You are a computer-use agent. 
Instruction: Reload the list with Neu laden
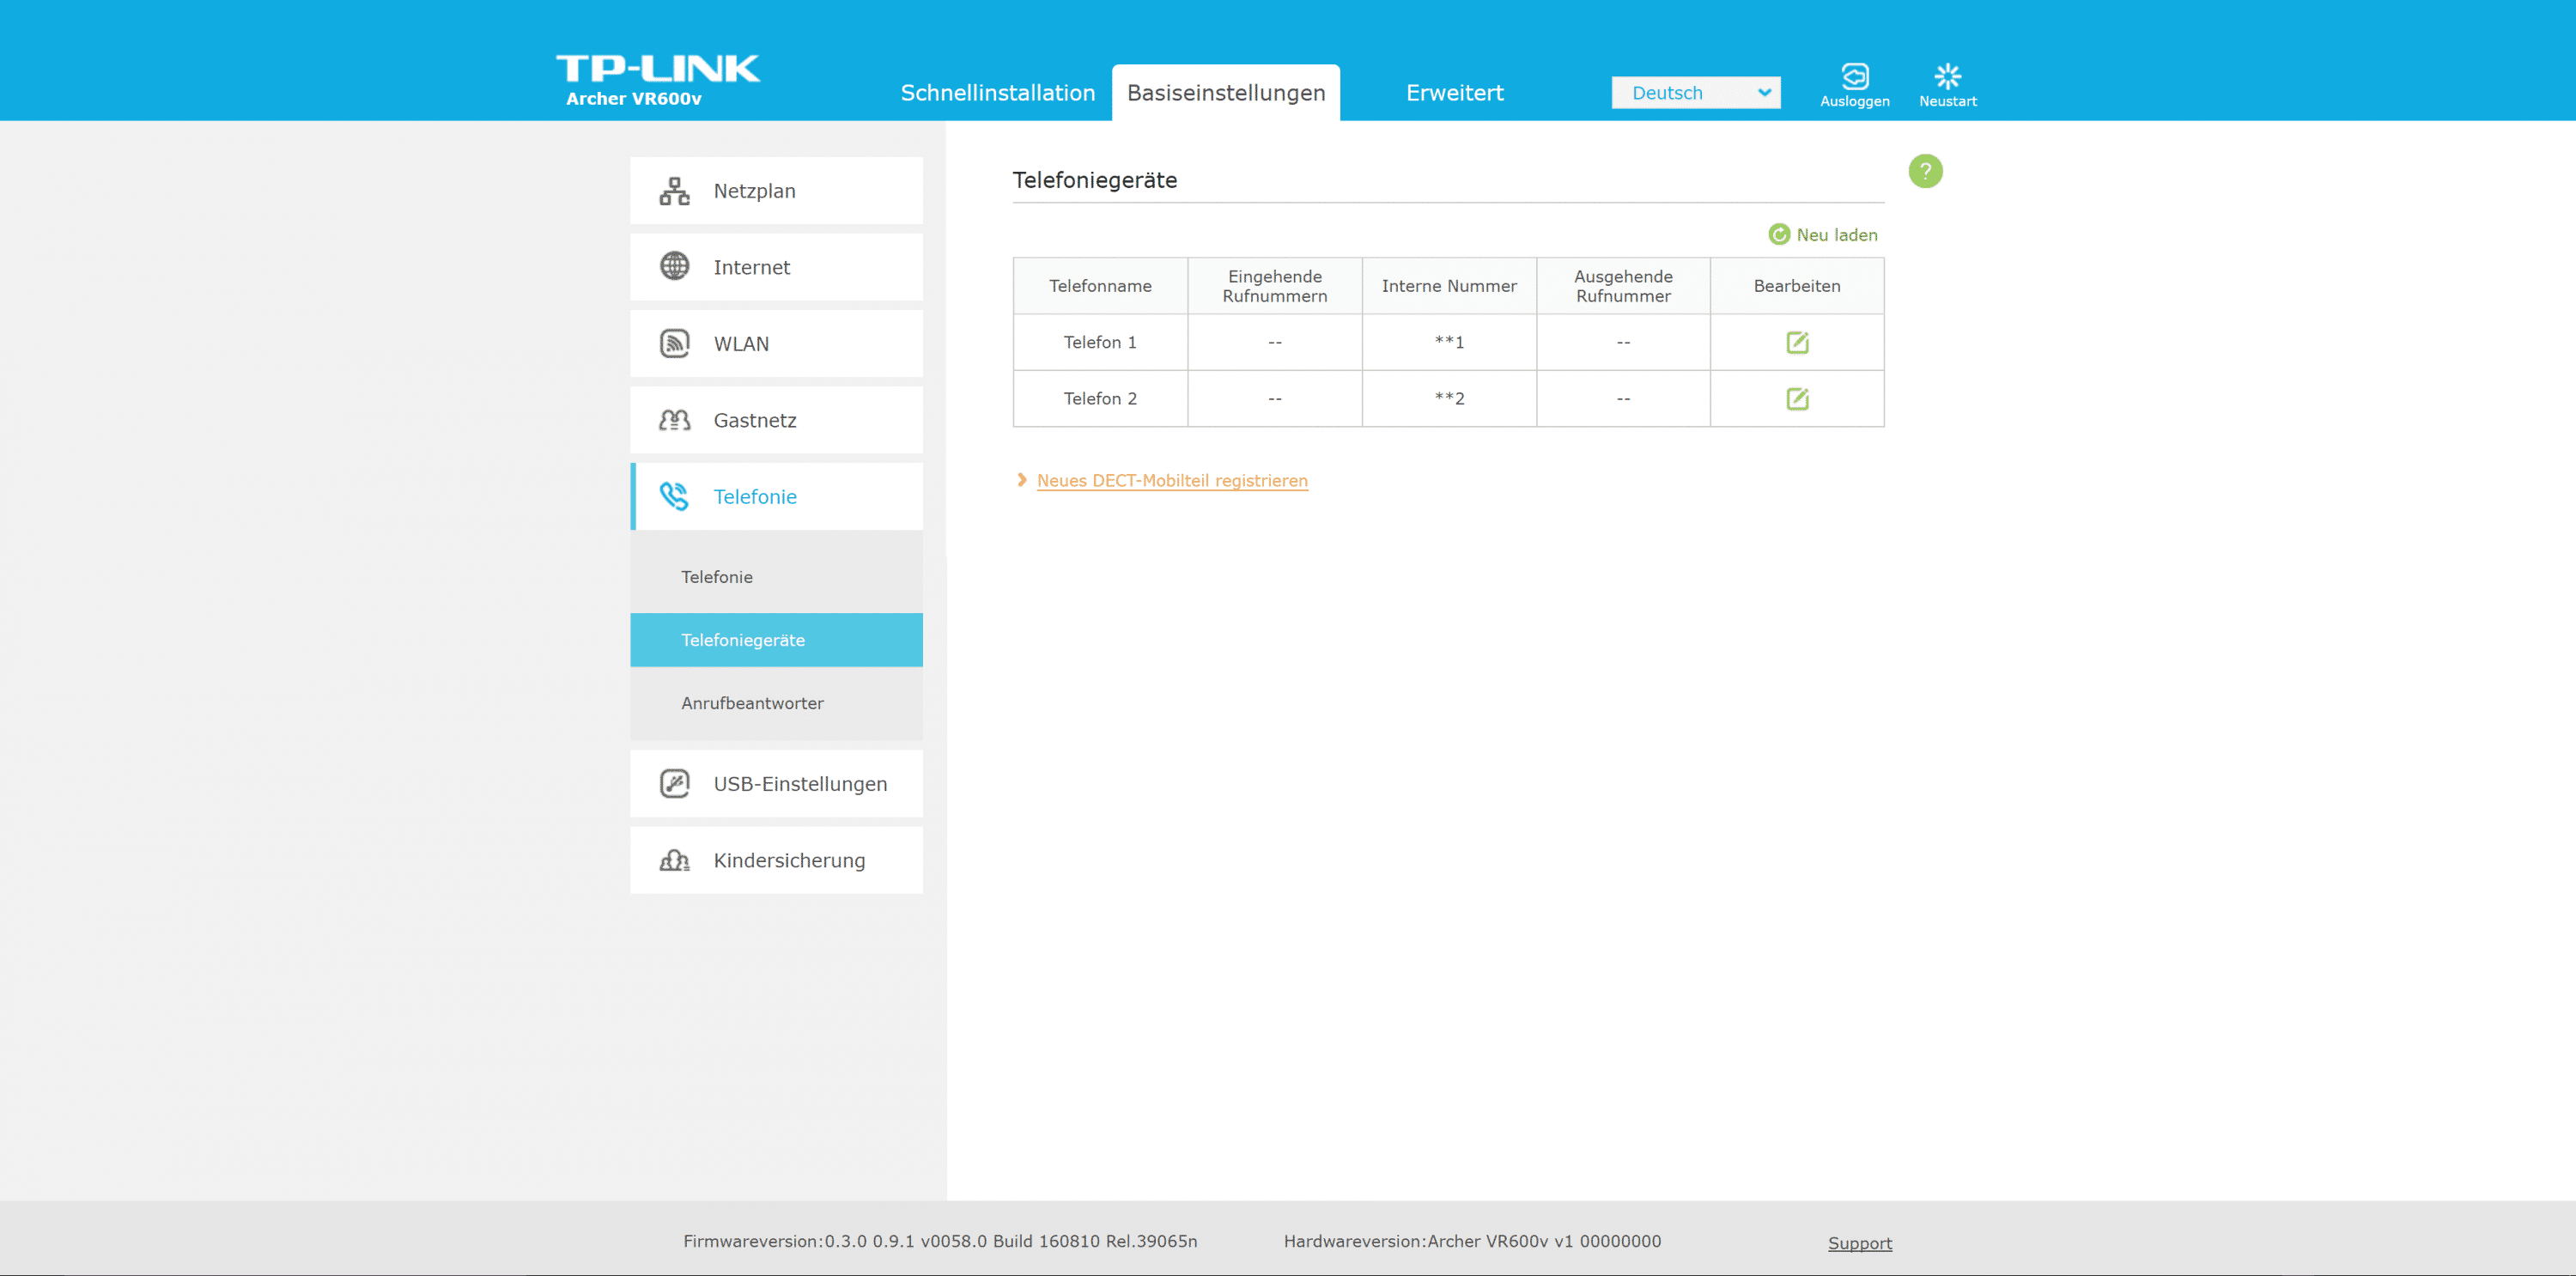click(x=1823, y=235)
